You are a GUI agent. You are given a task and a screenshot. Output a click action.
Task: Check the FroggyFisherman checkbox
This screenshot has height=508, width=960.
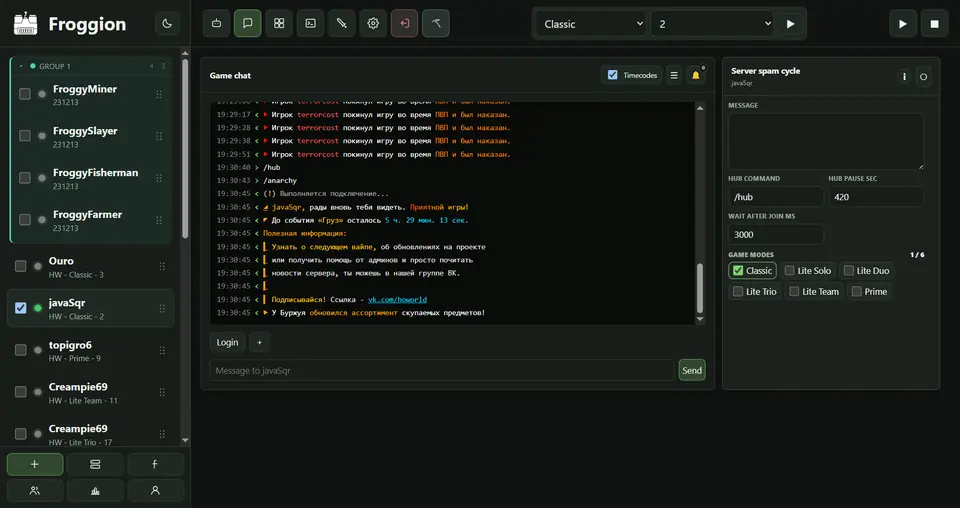(24, 177)
